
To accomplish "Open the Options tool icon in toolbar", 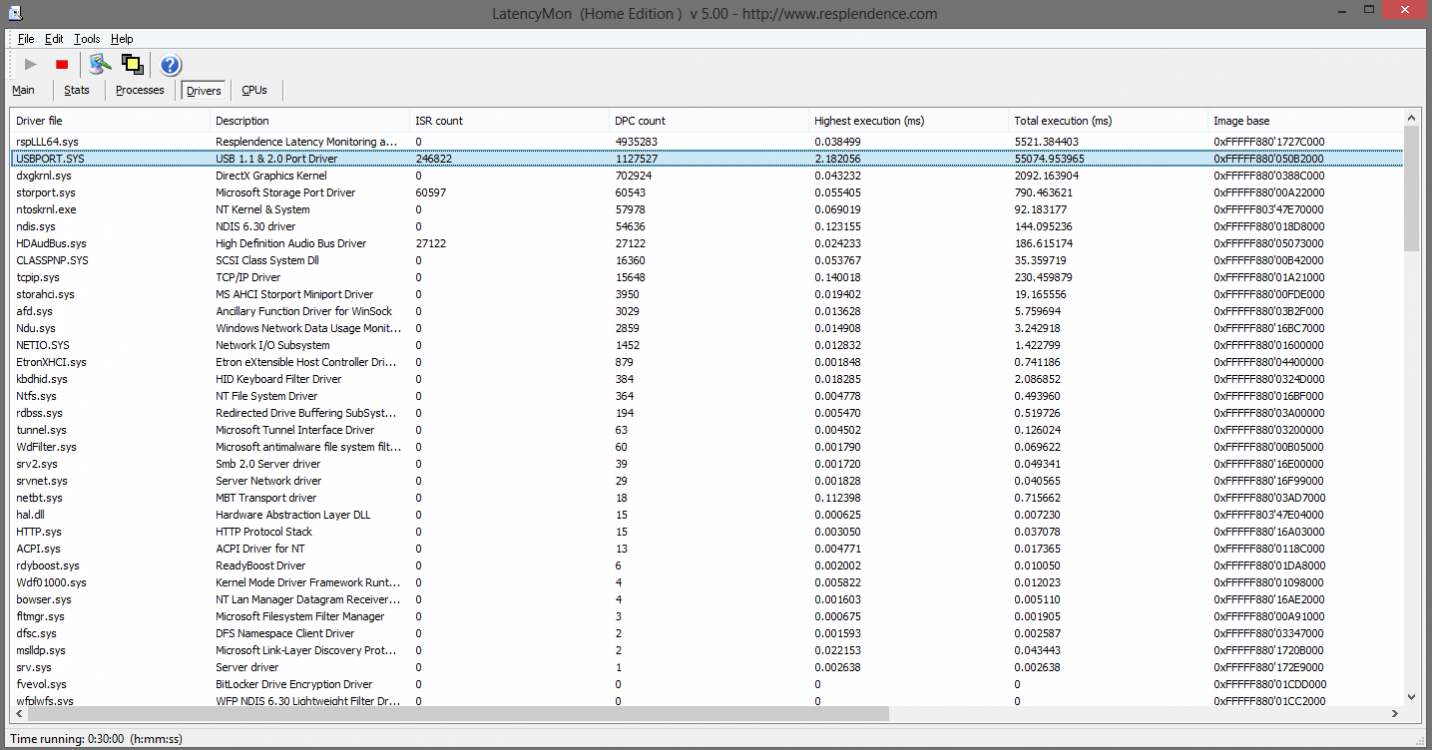I will point(99,65).
